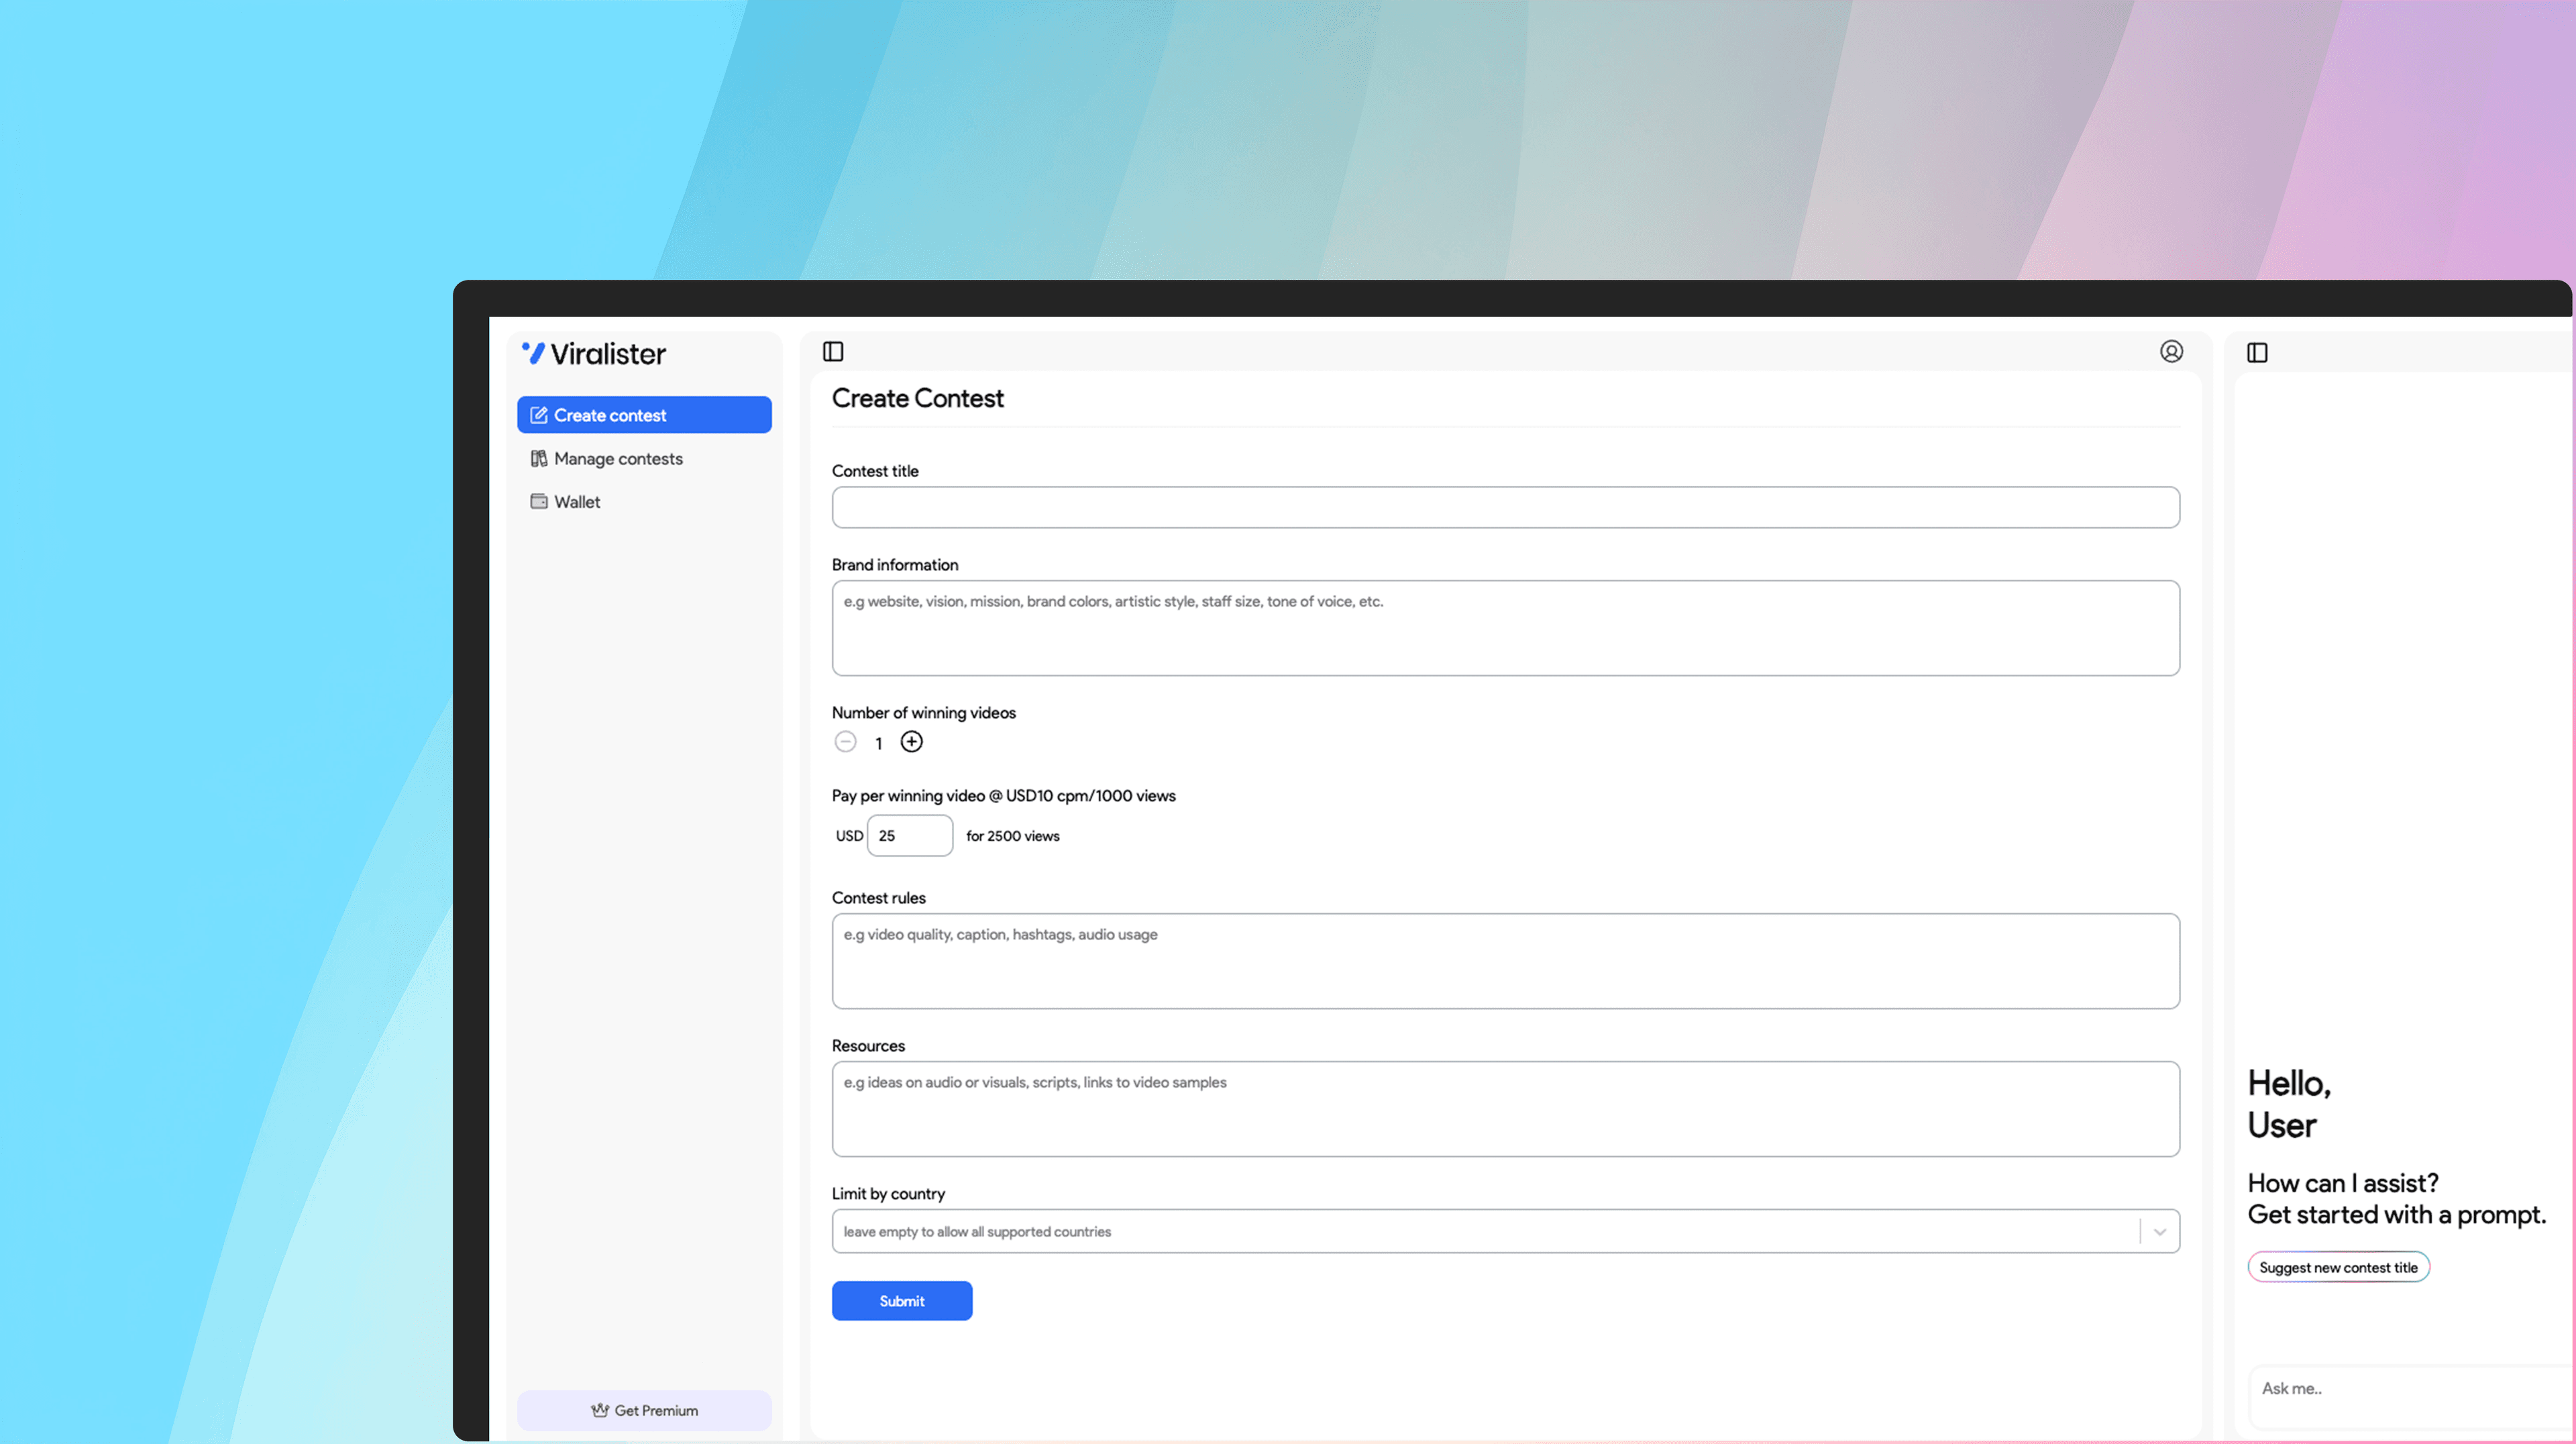Open the country selection combo box
Screen dimensions: 2576x1444
click(x=1480, y=1231)
